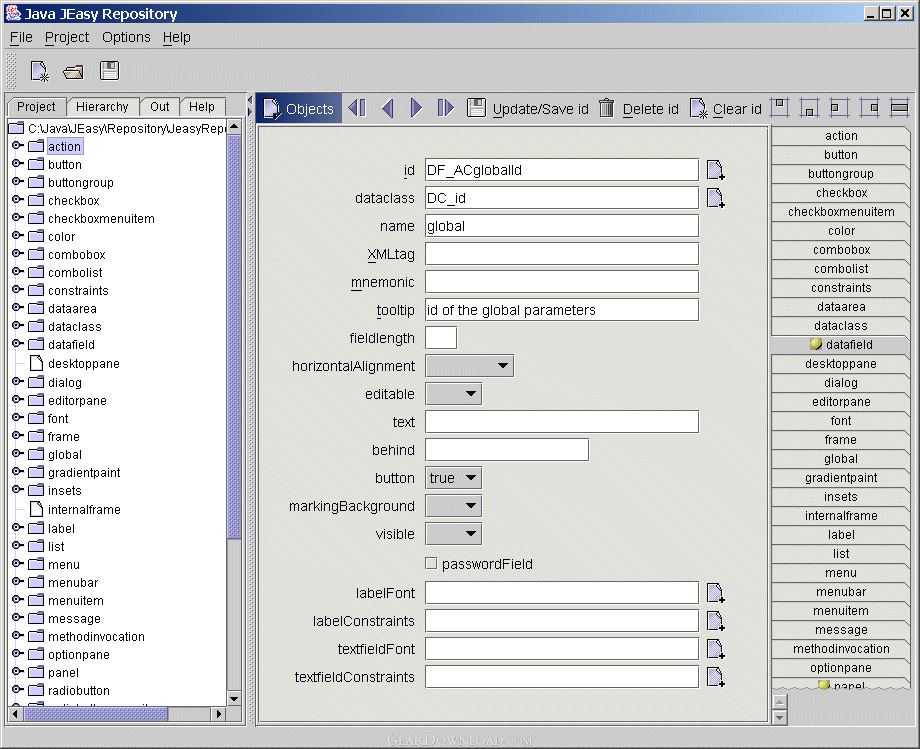The image size is (920, 749).
Task: Expand the action tree node
Action: click(x=18, y=145)
